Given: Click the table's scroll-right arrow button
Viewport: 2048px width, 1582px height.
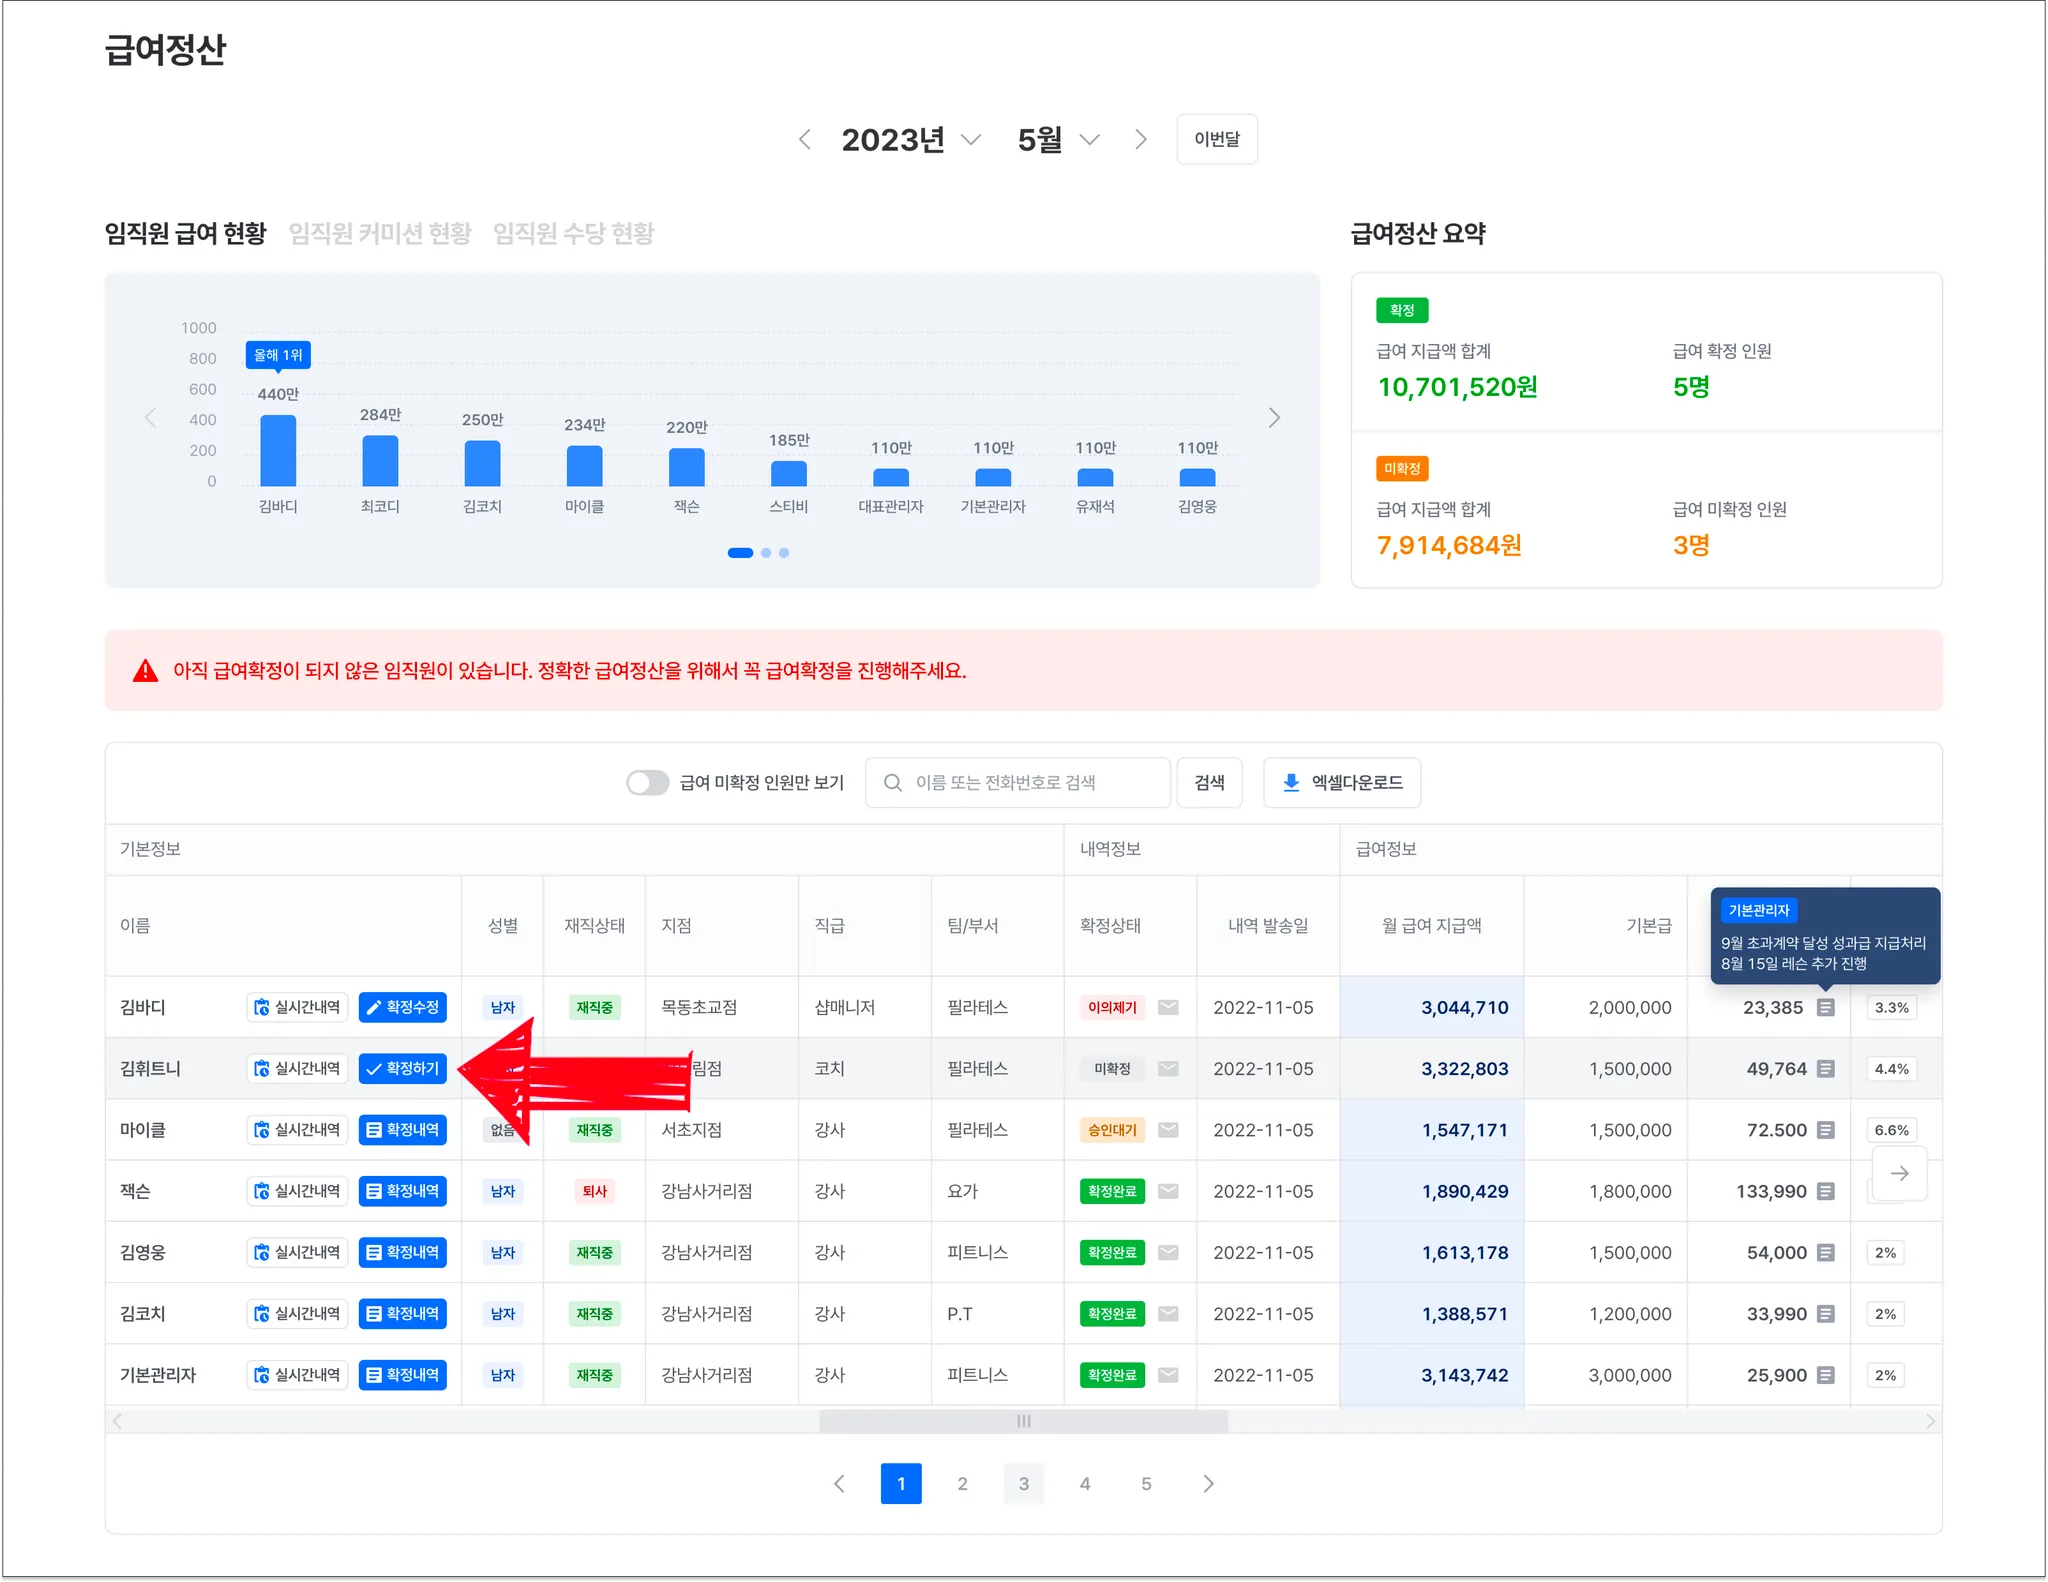Looking at the screenshot, I should 1899,1173.
